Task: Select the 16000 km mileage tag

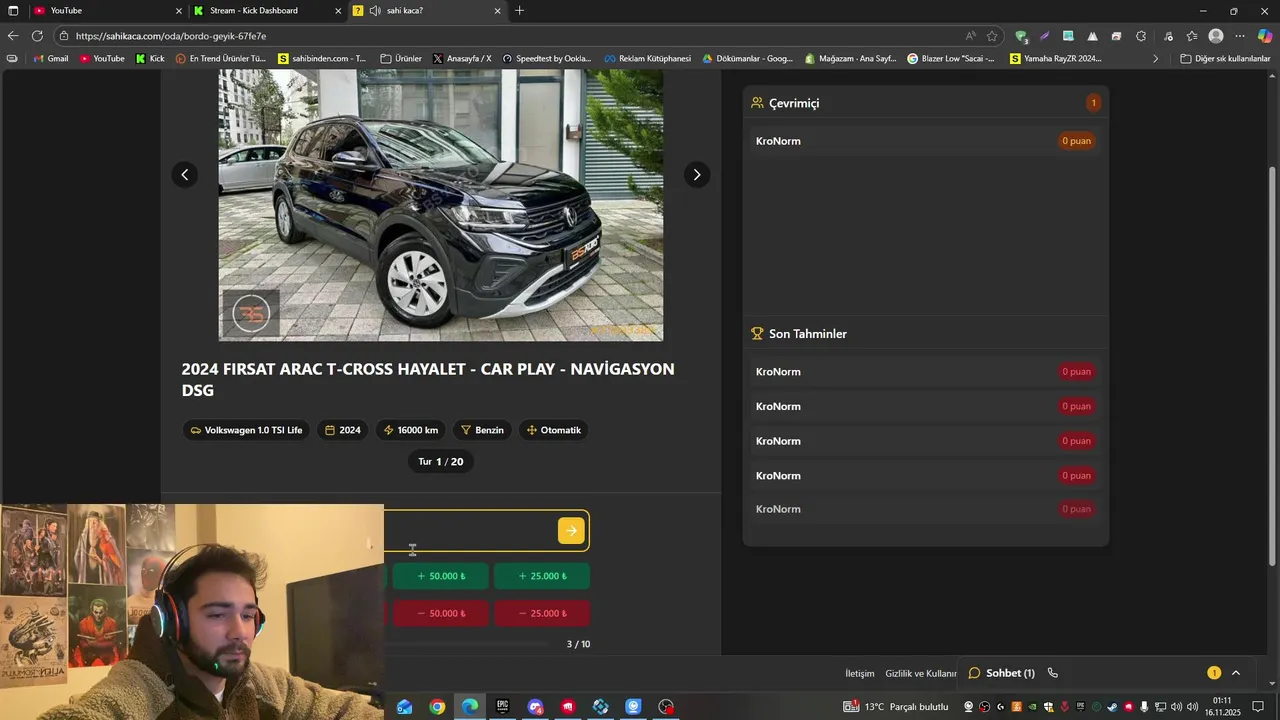Action: tap(411, 430)
